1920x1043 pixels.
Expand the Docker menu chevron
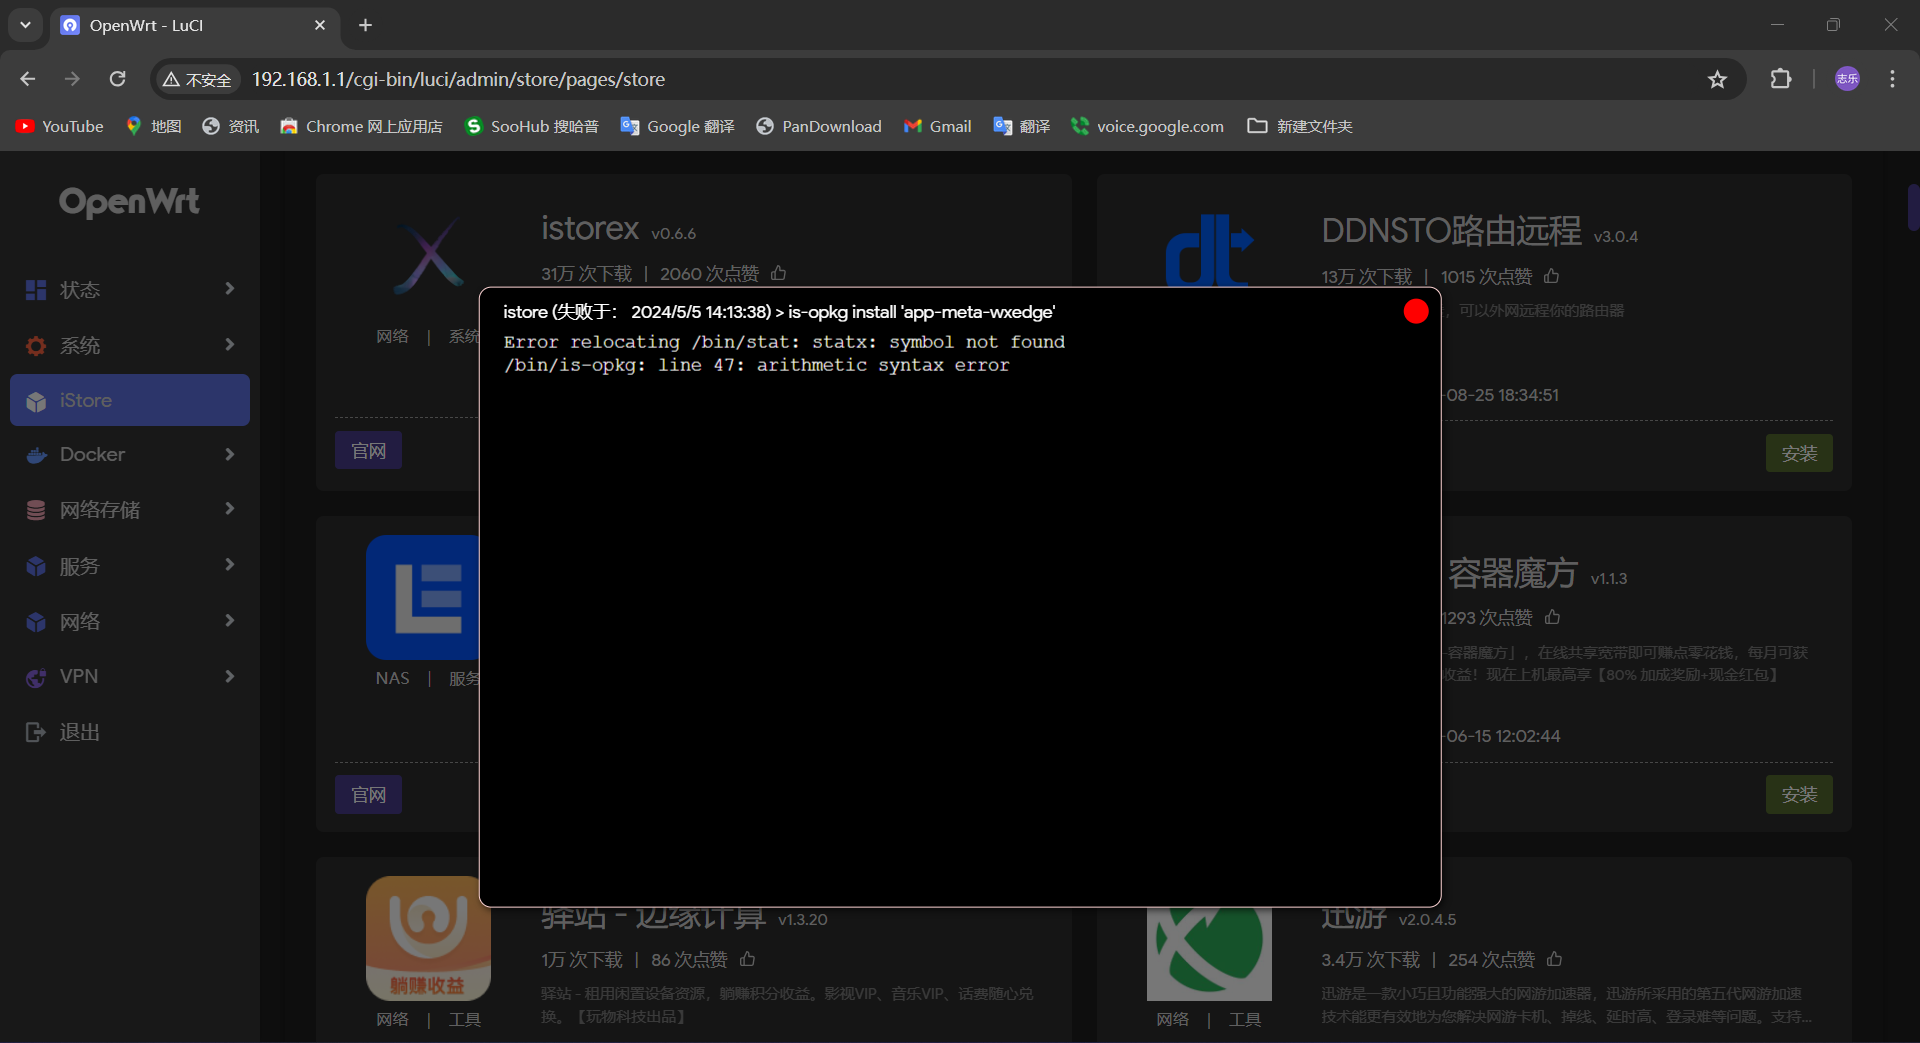tap(229, 454)
